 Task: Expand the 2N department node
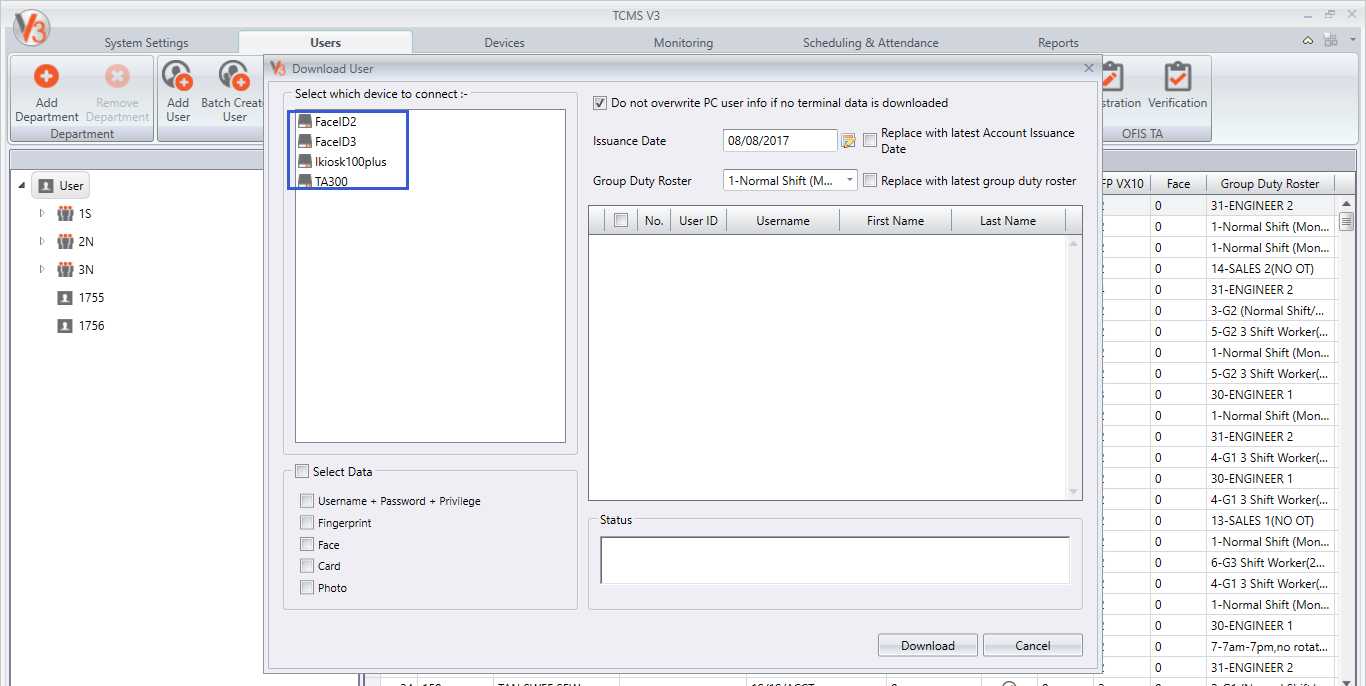42,242
